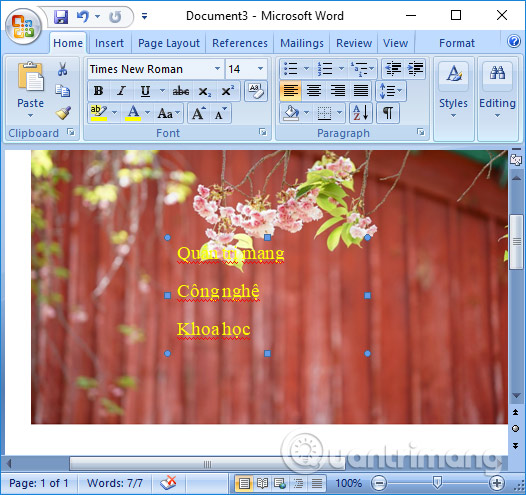Screen dimensions: 526x495
Task: Open the Styles gallery button
Action: click(x=454, y=90)
